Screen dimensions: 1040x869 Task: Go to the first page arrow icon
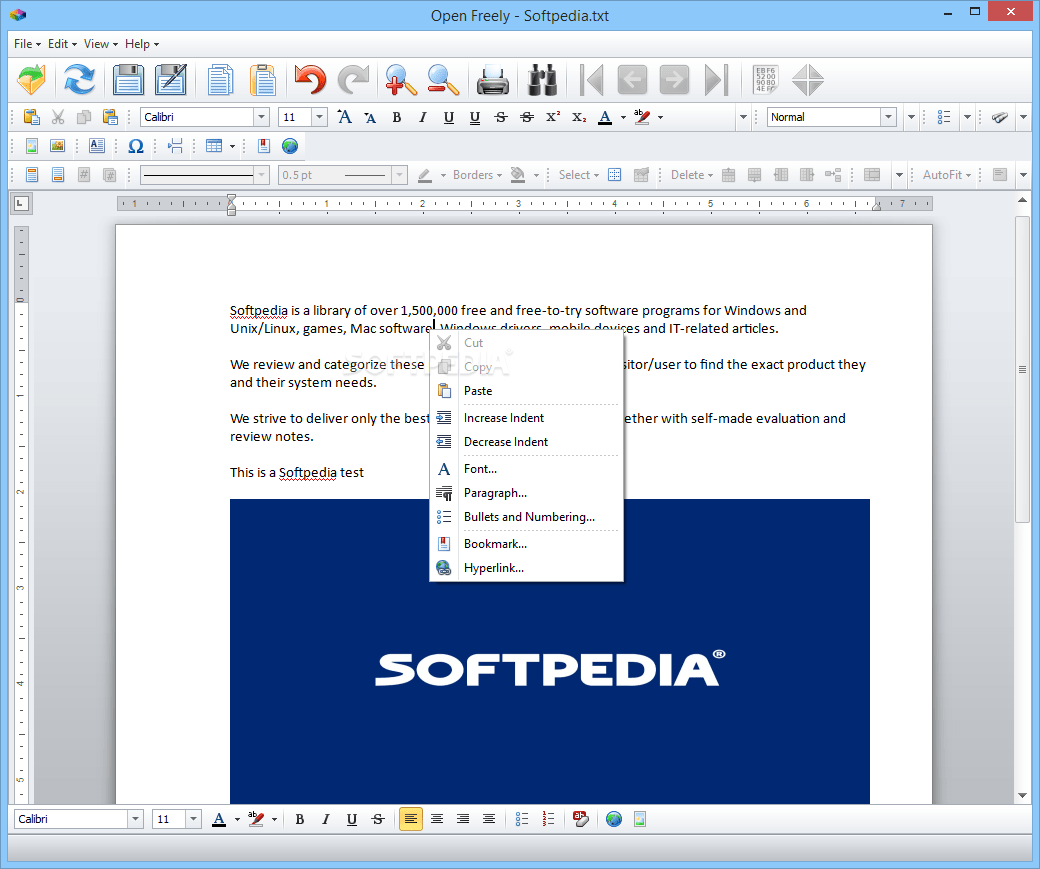[591, 80]
